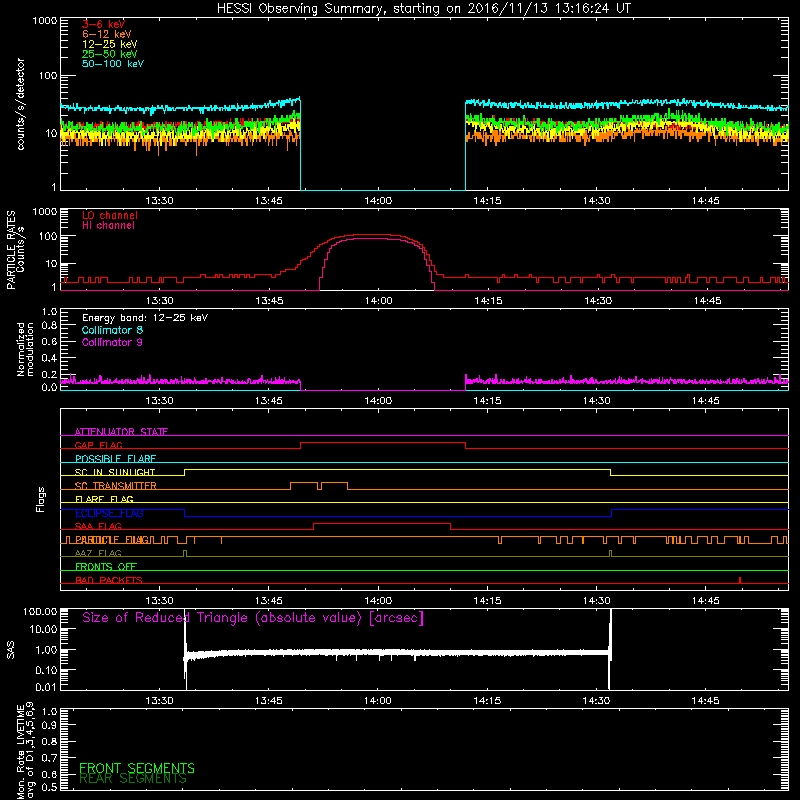Click the 'Energy band: 12-25 keV' text
The width and height of the screenshot is (800, 800).
145,318
